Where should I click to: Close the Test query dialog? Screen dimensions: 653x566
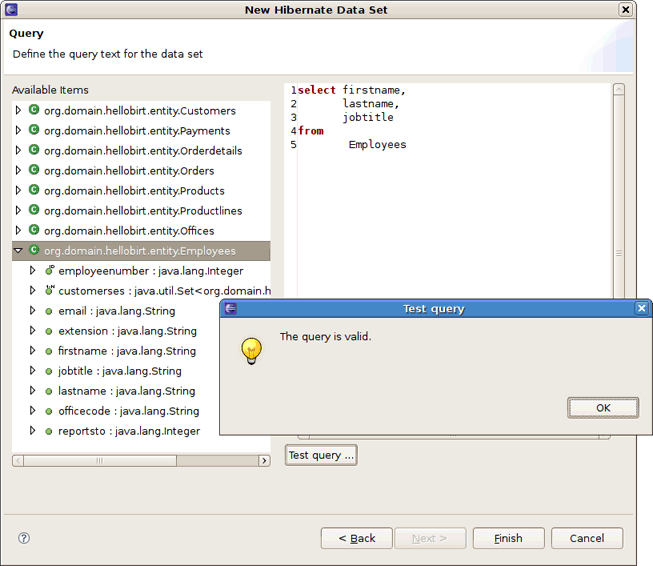coord(641,308)
